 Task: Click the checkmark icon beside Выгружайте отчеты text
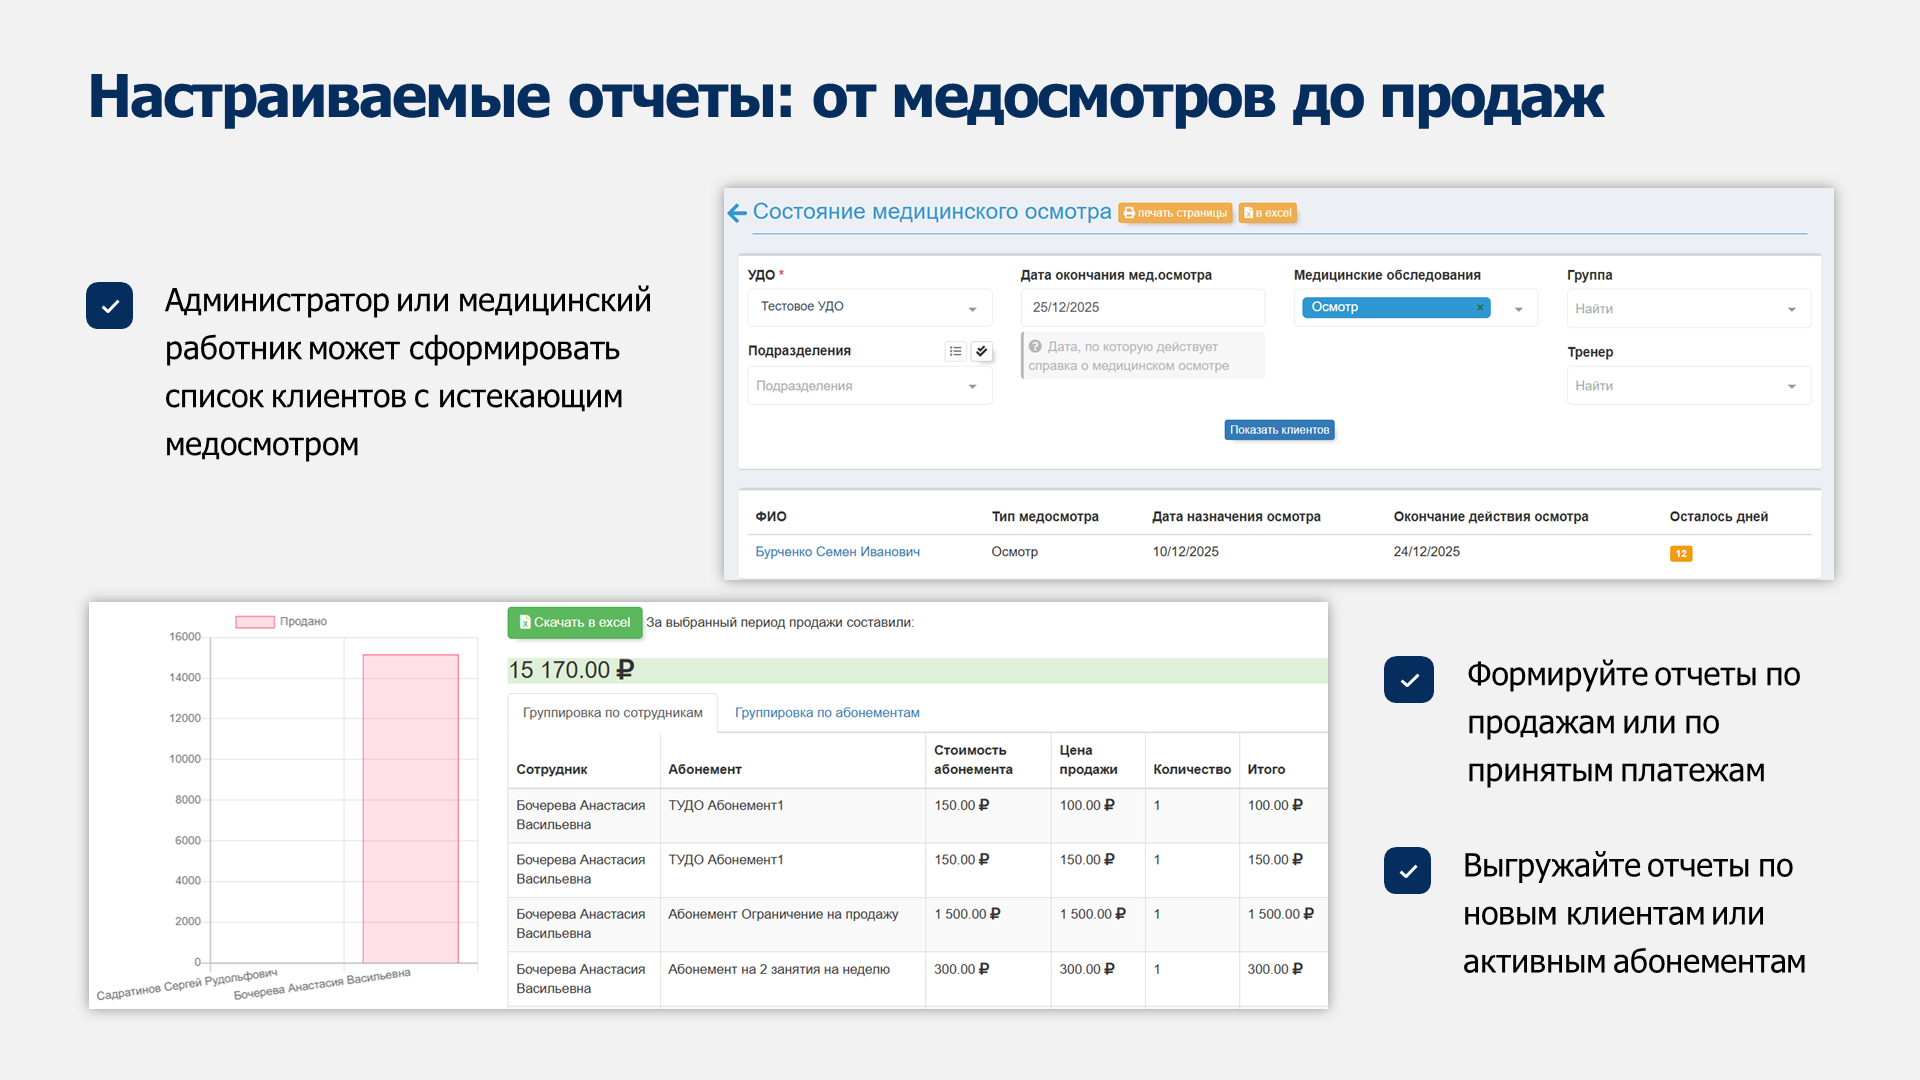click(x=1407, y=870)
